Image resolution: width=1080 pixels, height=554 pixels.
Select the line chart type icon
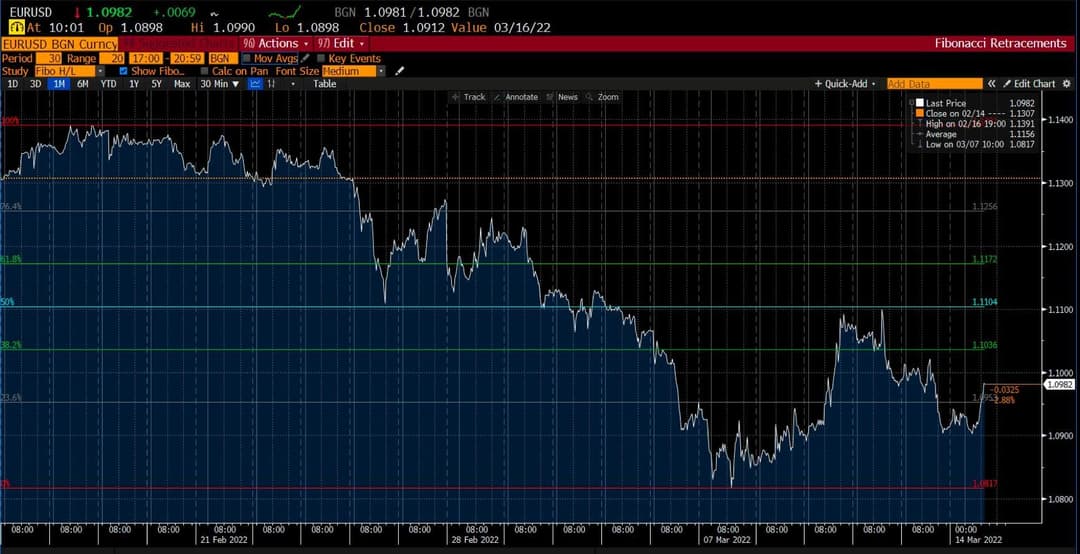point(255,84)
